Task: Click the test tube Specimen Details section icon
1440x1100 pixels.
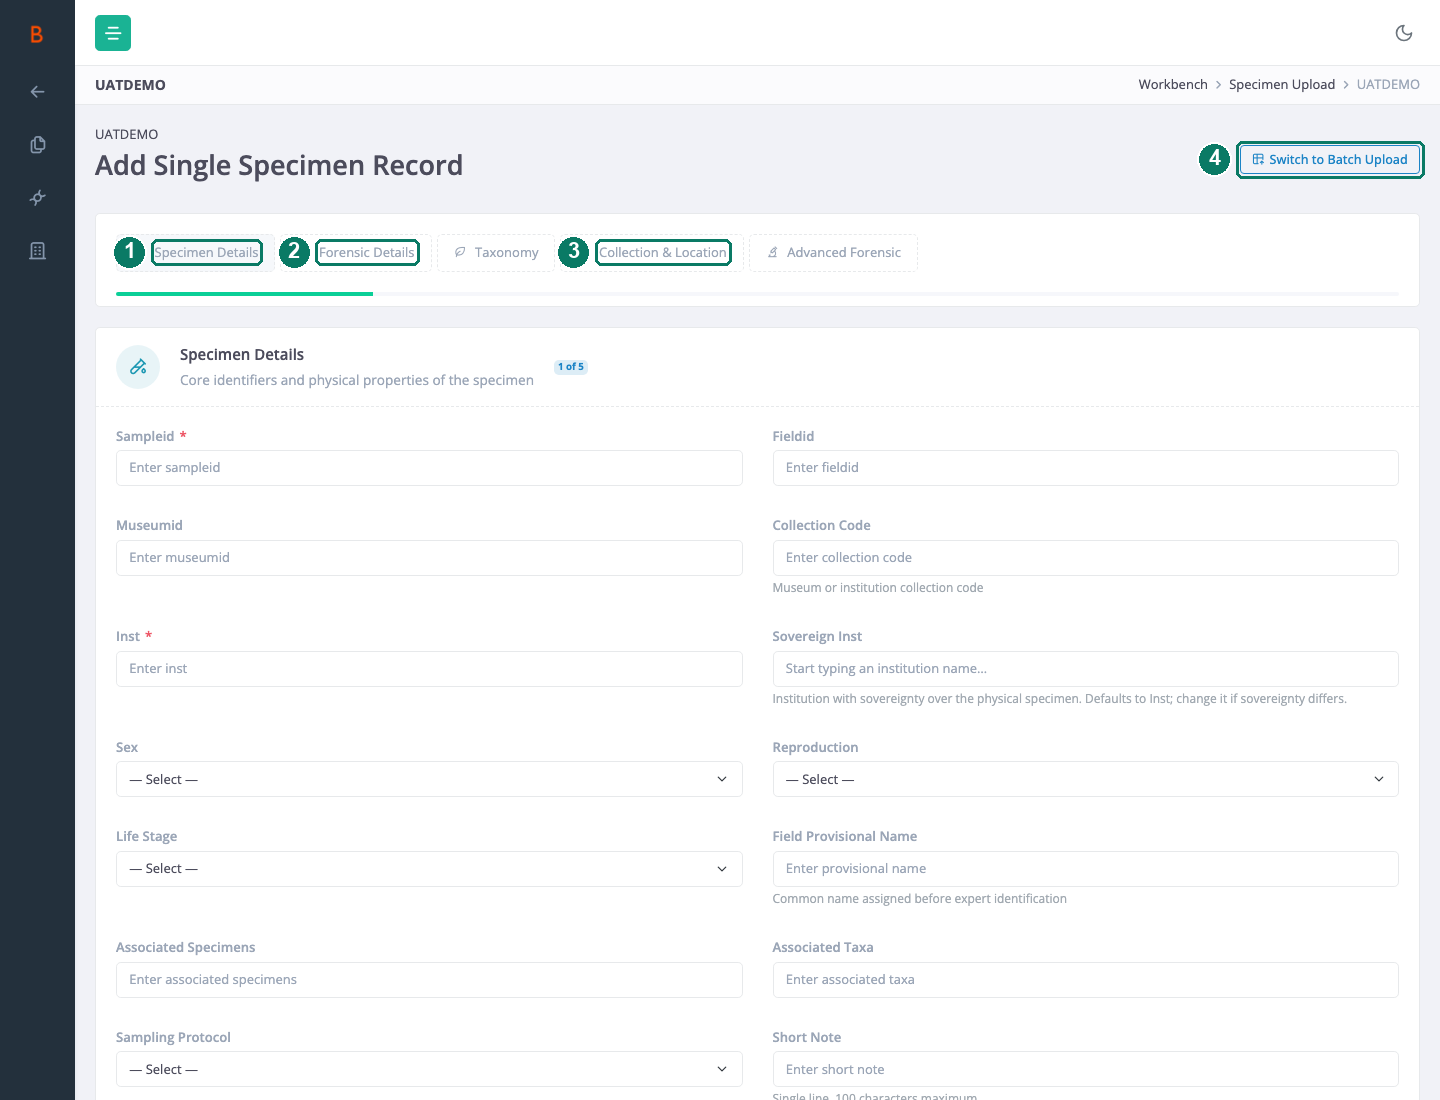Action: pos(138,367)
